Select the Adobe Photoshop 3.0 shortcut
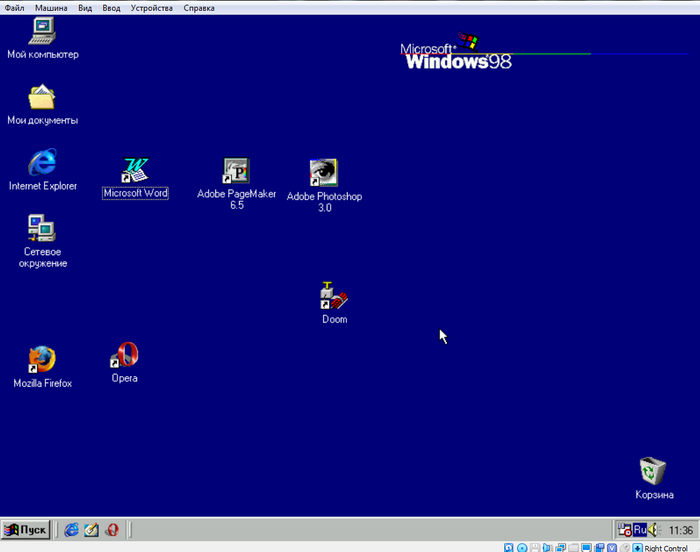The height and width of the screenshot is (552, 700). pyautogui.click(x=324, y=186)
